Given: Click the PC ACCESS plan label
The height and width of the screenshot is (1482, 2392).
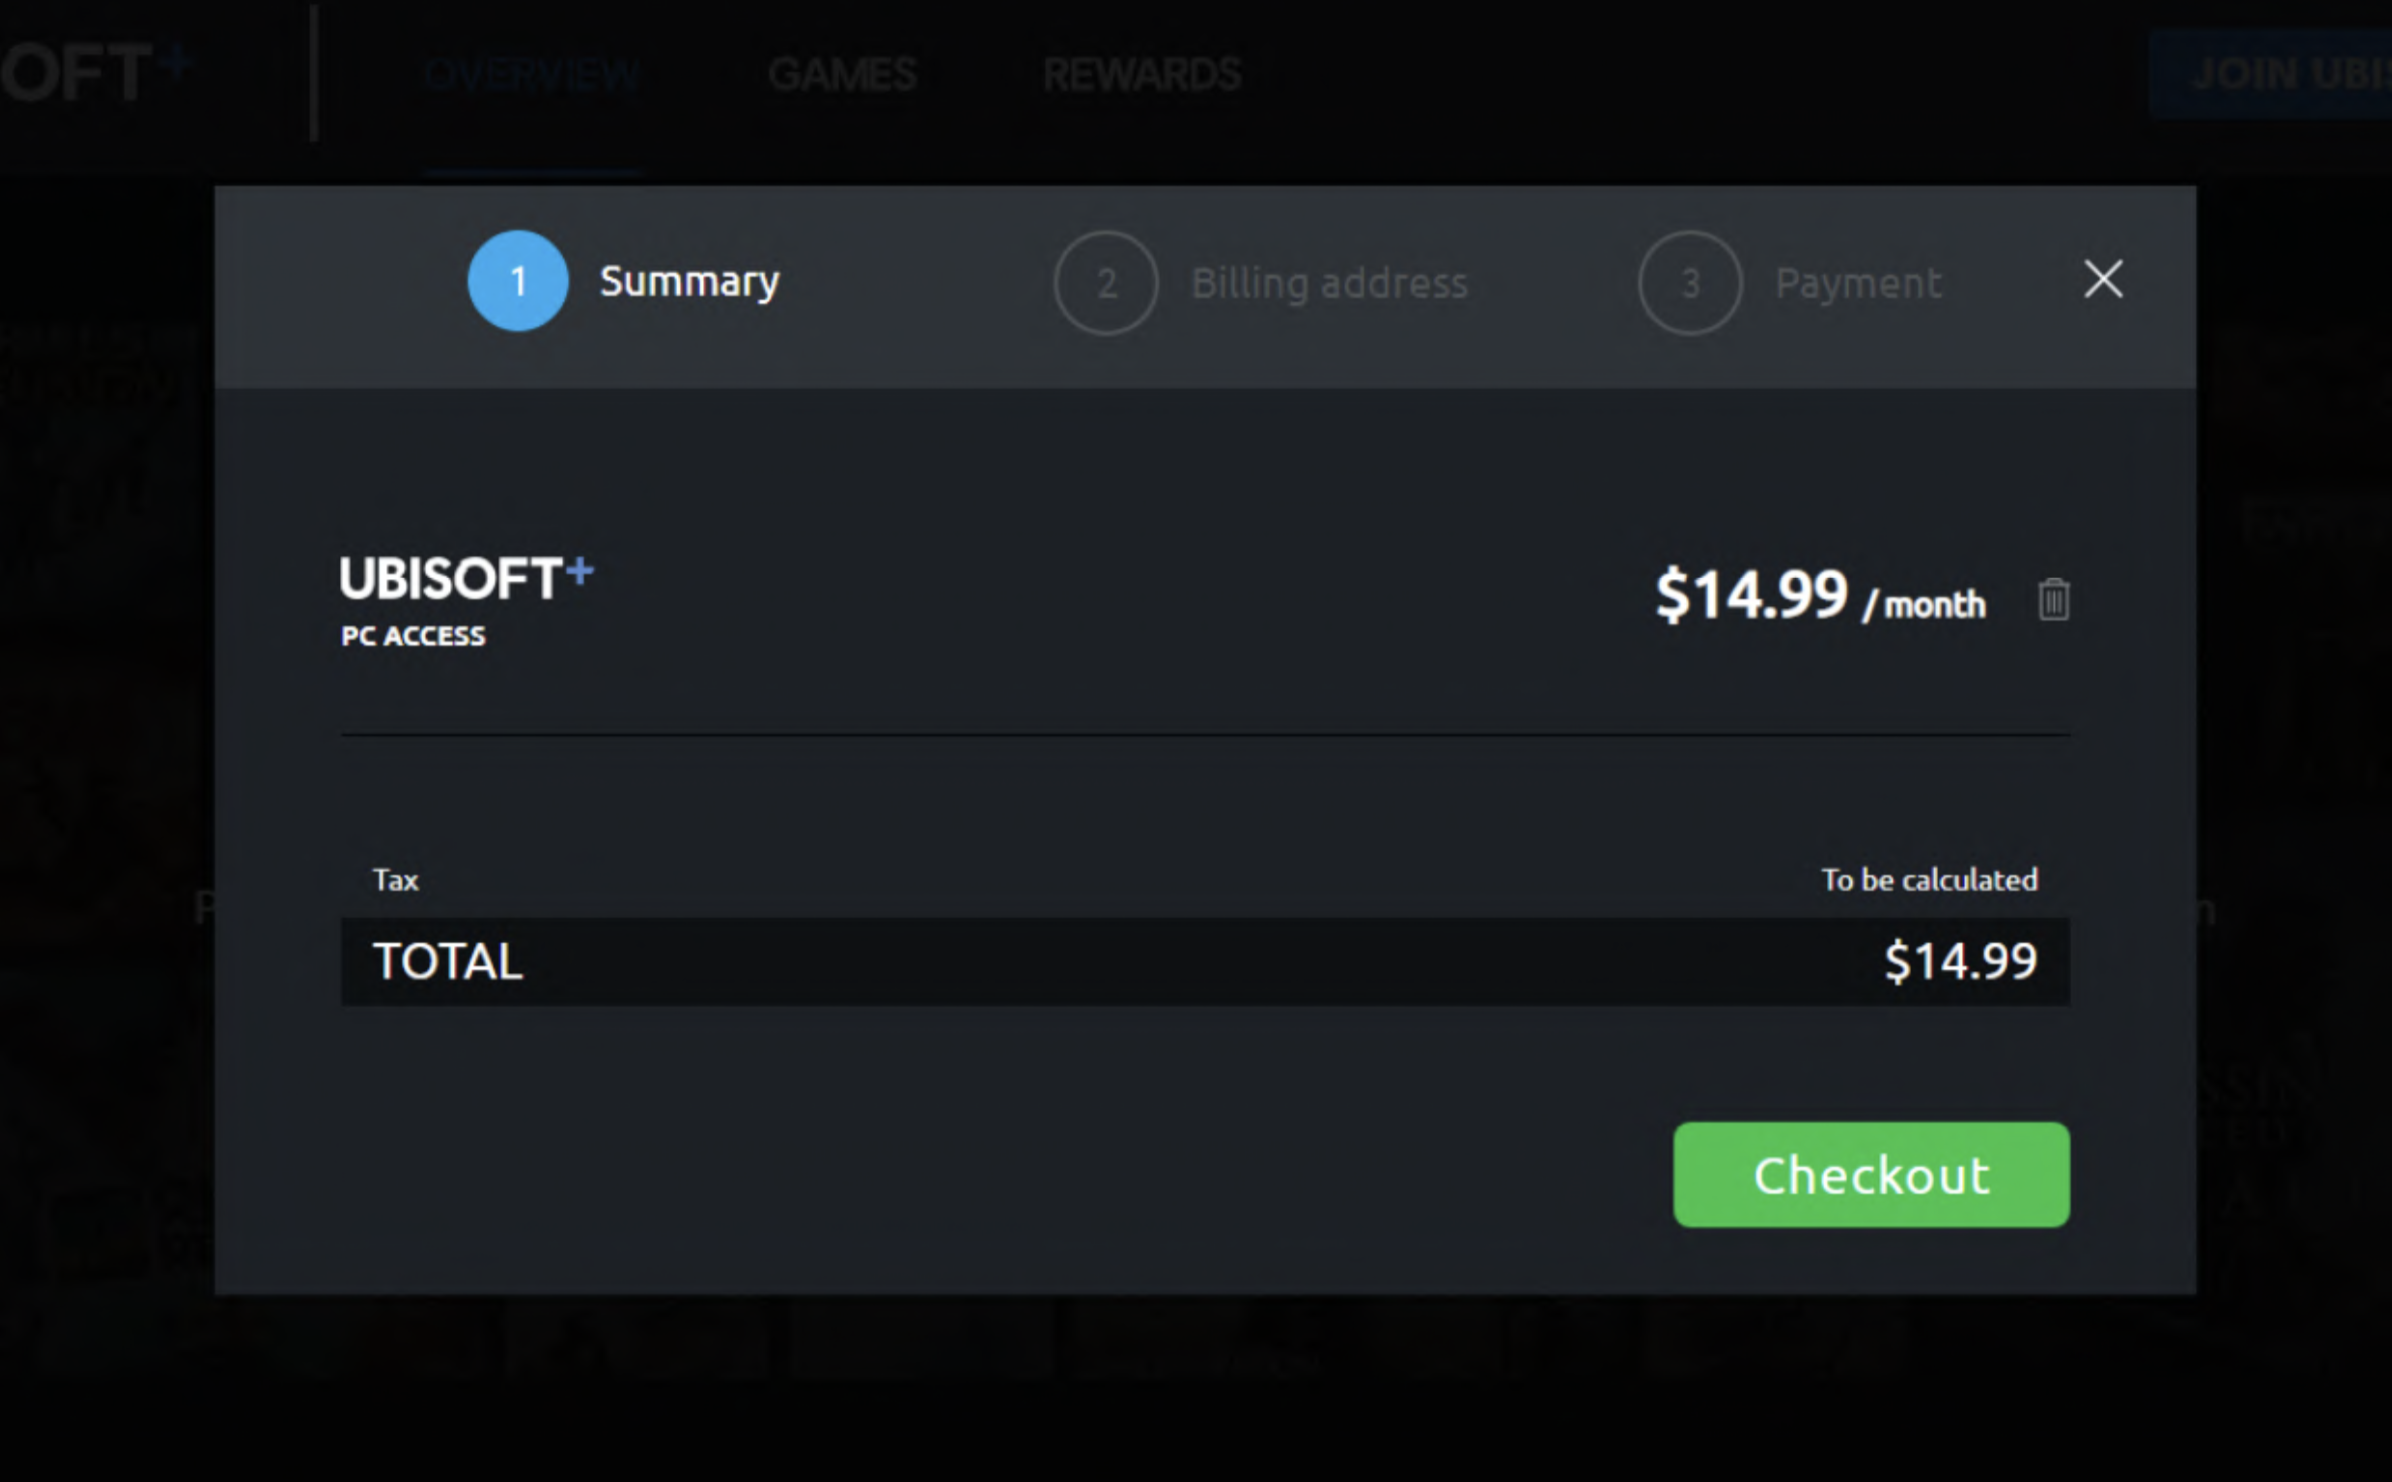Looking at the screenshot, I should click(x=413, y=636).
